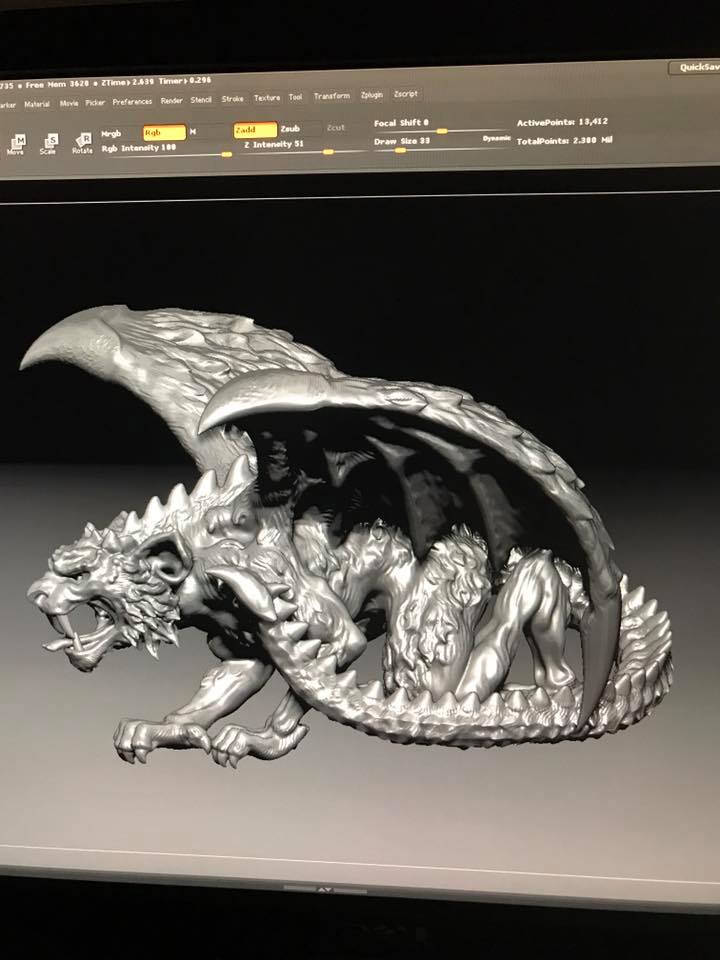720x960 pixels.
Task: Toggle the Dynamic draw size button
Action: click(496, 138)
